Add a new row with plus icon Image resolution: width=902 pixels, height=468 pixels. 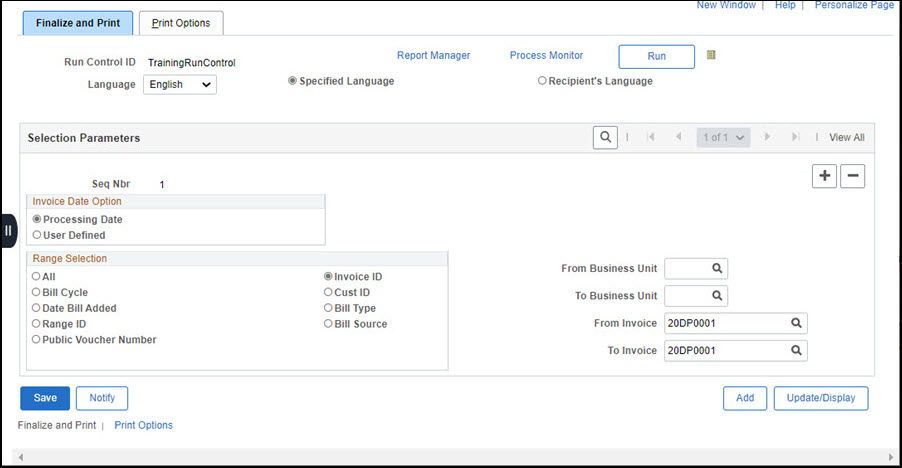(824, 176)
